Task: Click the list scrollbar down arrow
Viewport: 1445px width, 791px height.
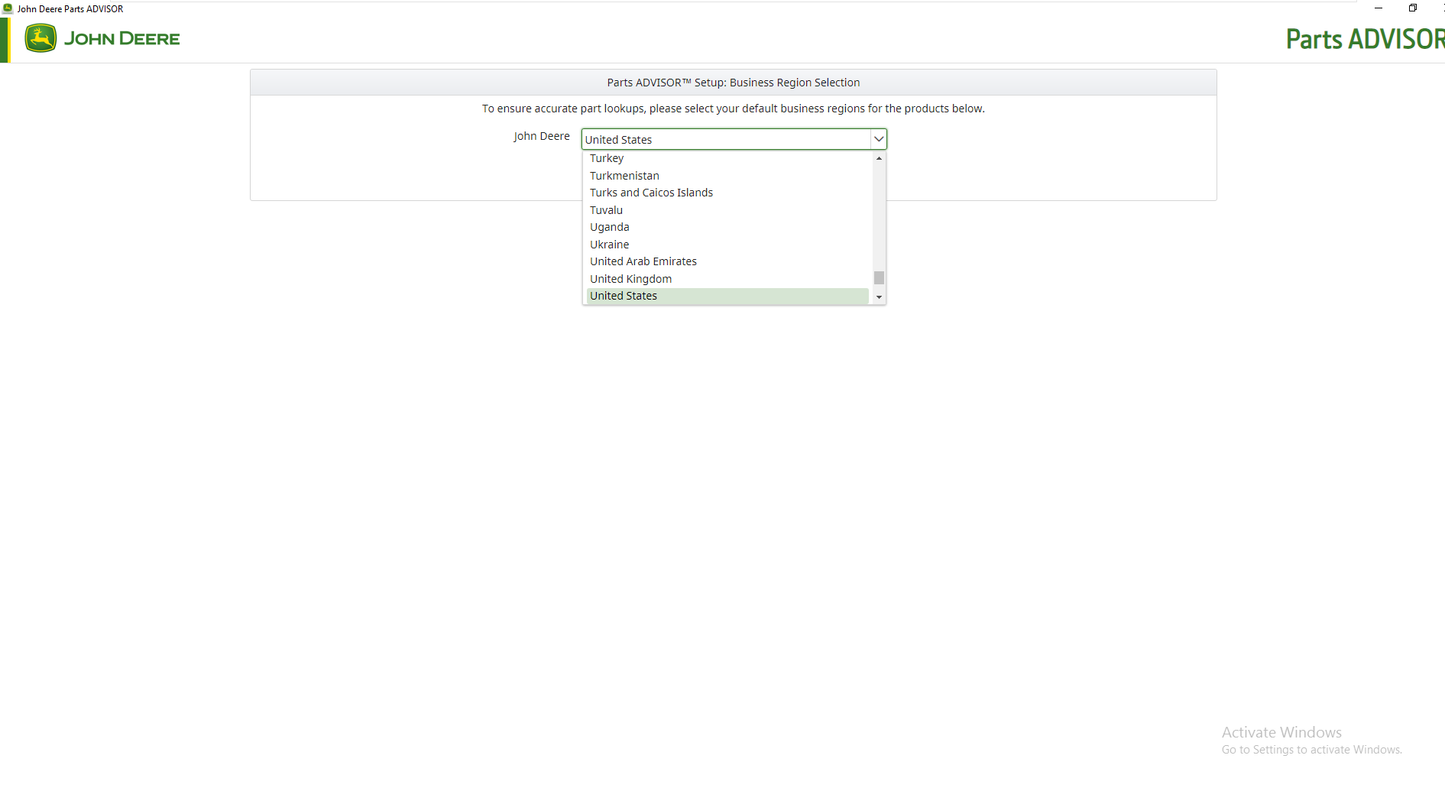Action: pyautogui.click(x=879, y=297)
